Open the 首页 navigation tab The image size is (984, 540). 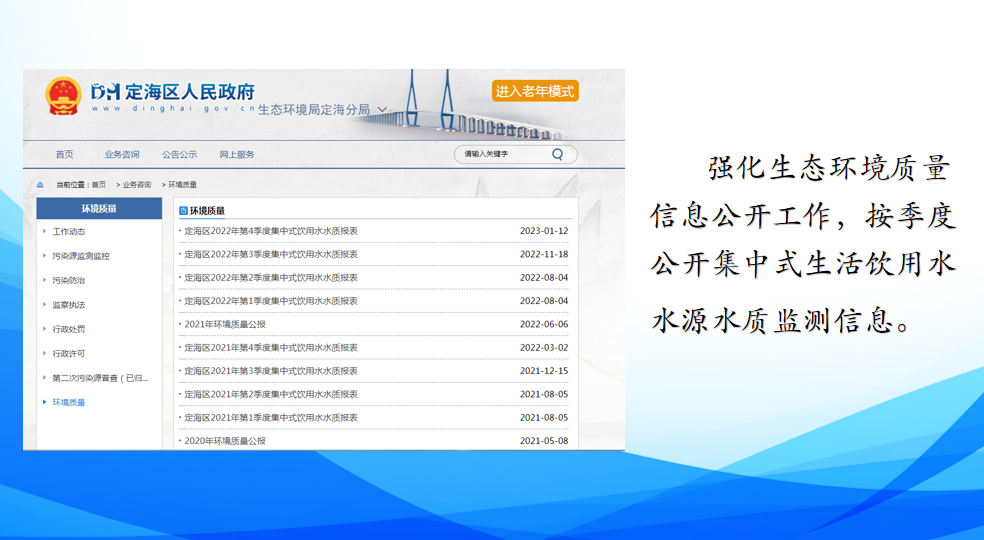pyautogui.click(x=64, y=154)
